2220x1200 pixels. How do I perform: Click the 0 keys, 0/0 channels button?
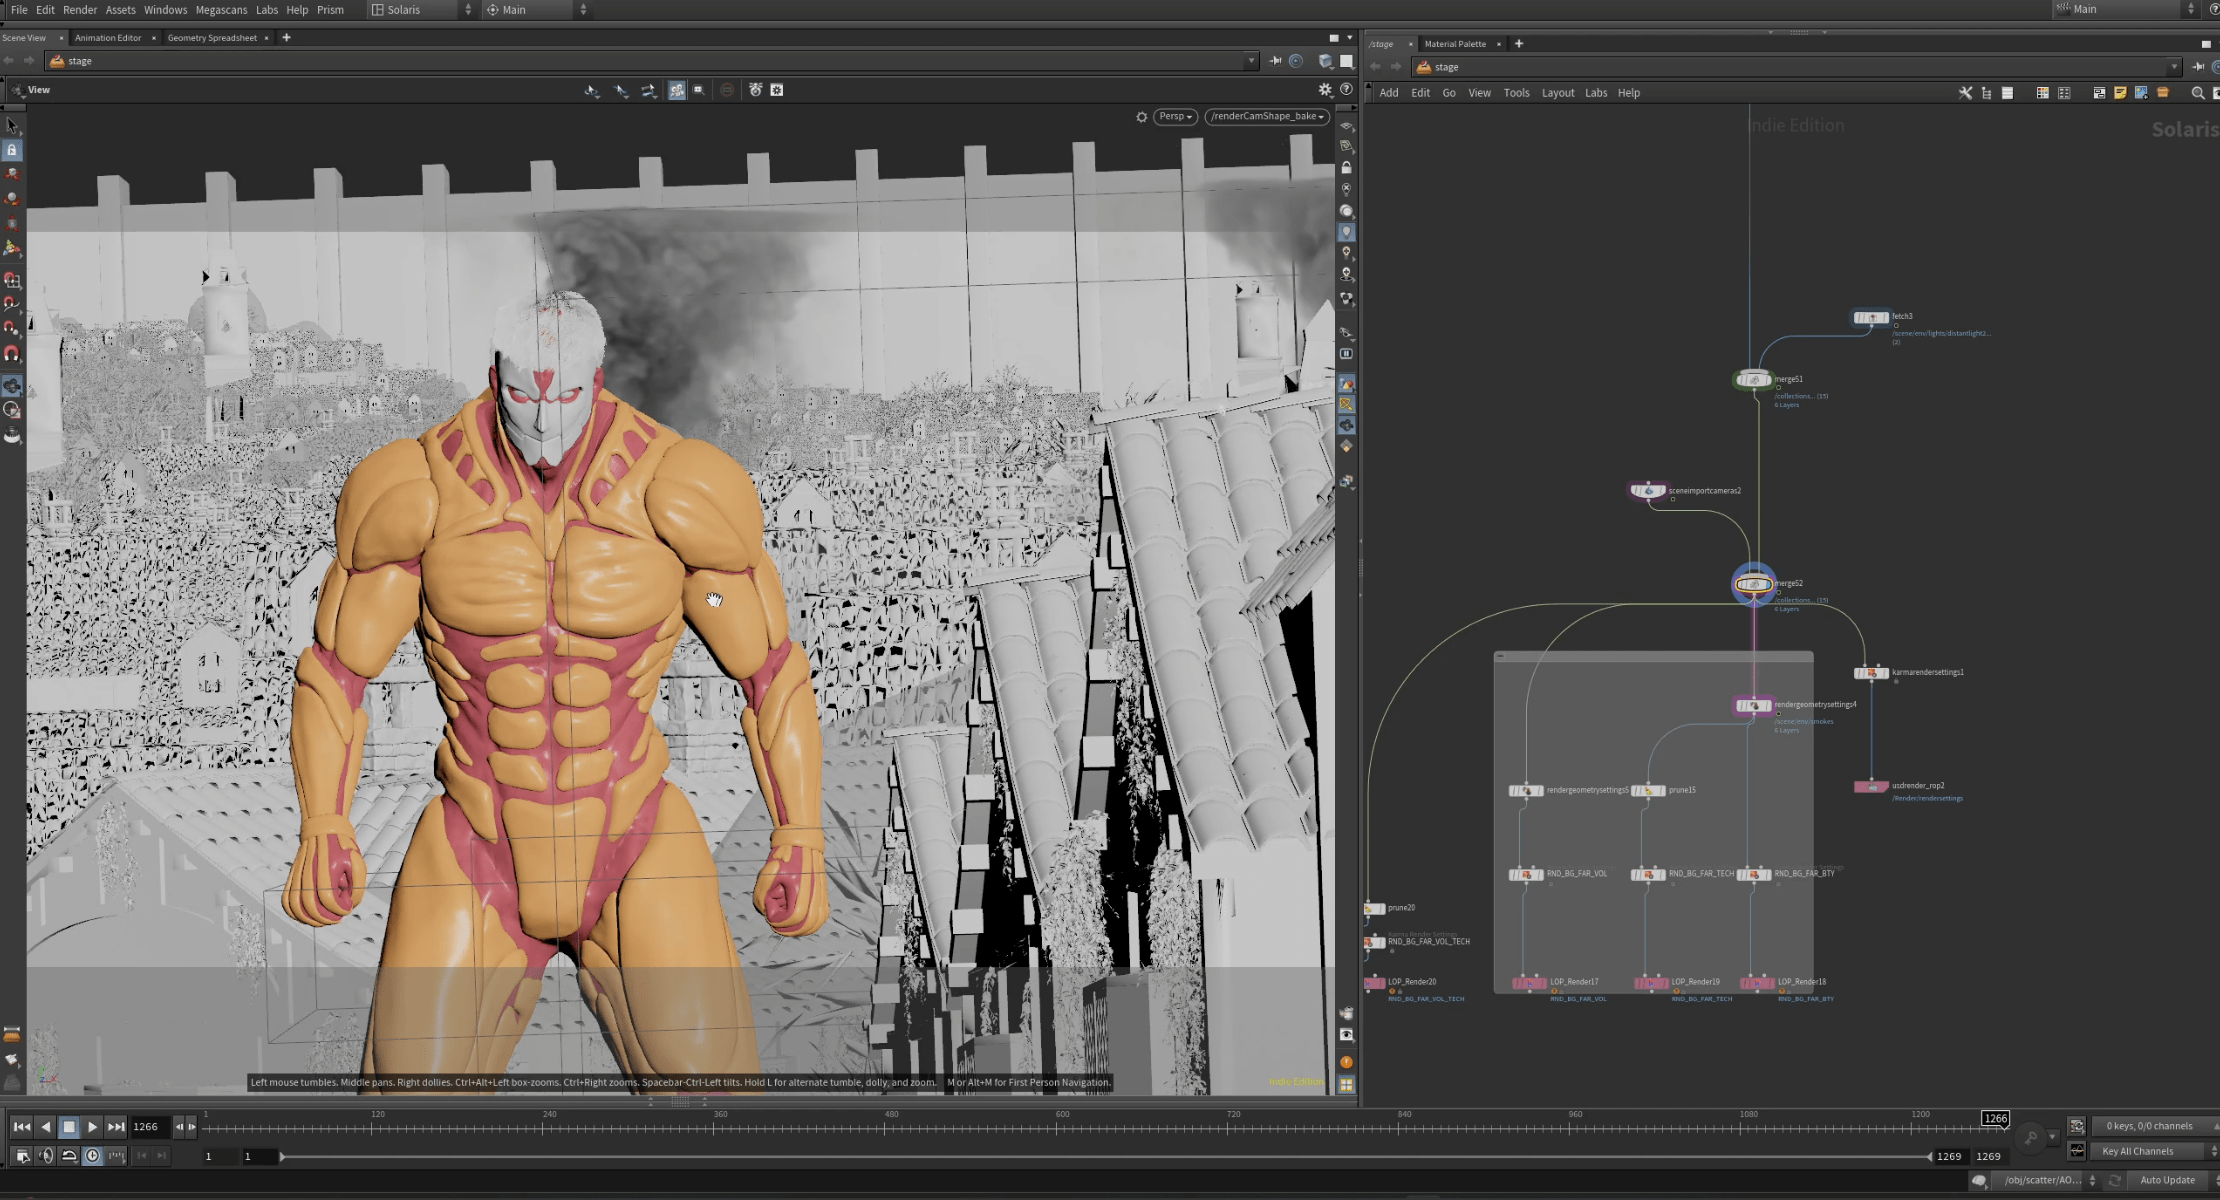(x=2153, y=1126)
